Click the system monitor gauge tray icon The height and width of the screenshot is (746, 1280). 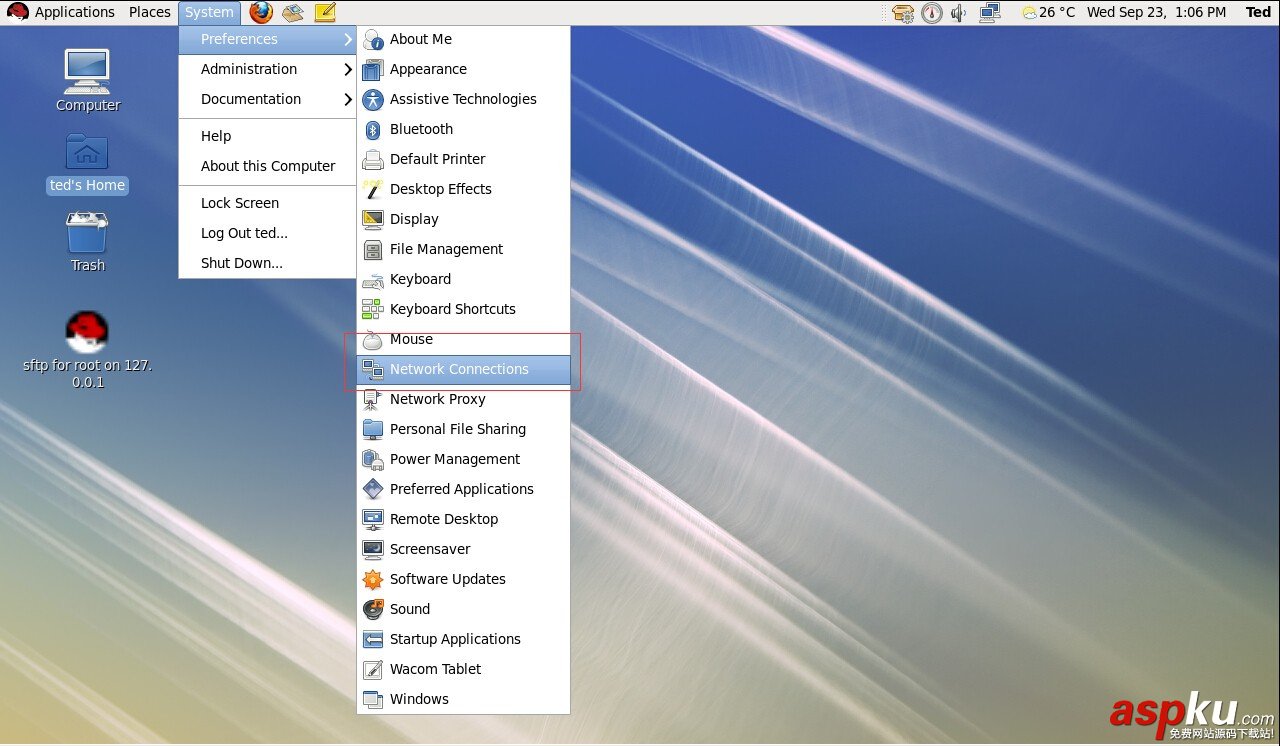(931, 12)
